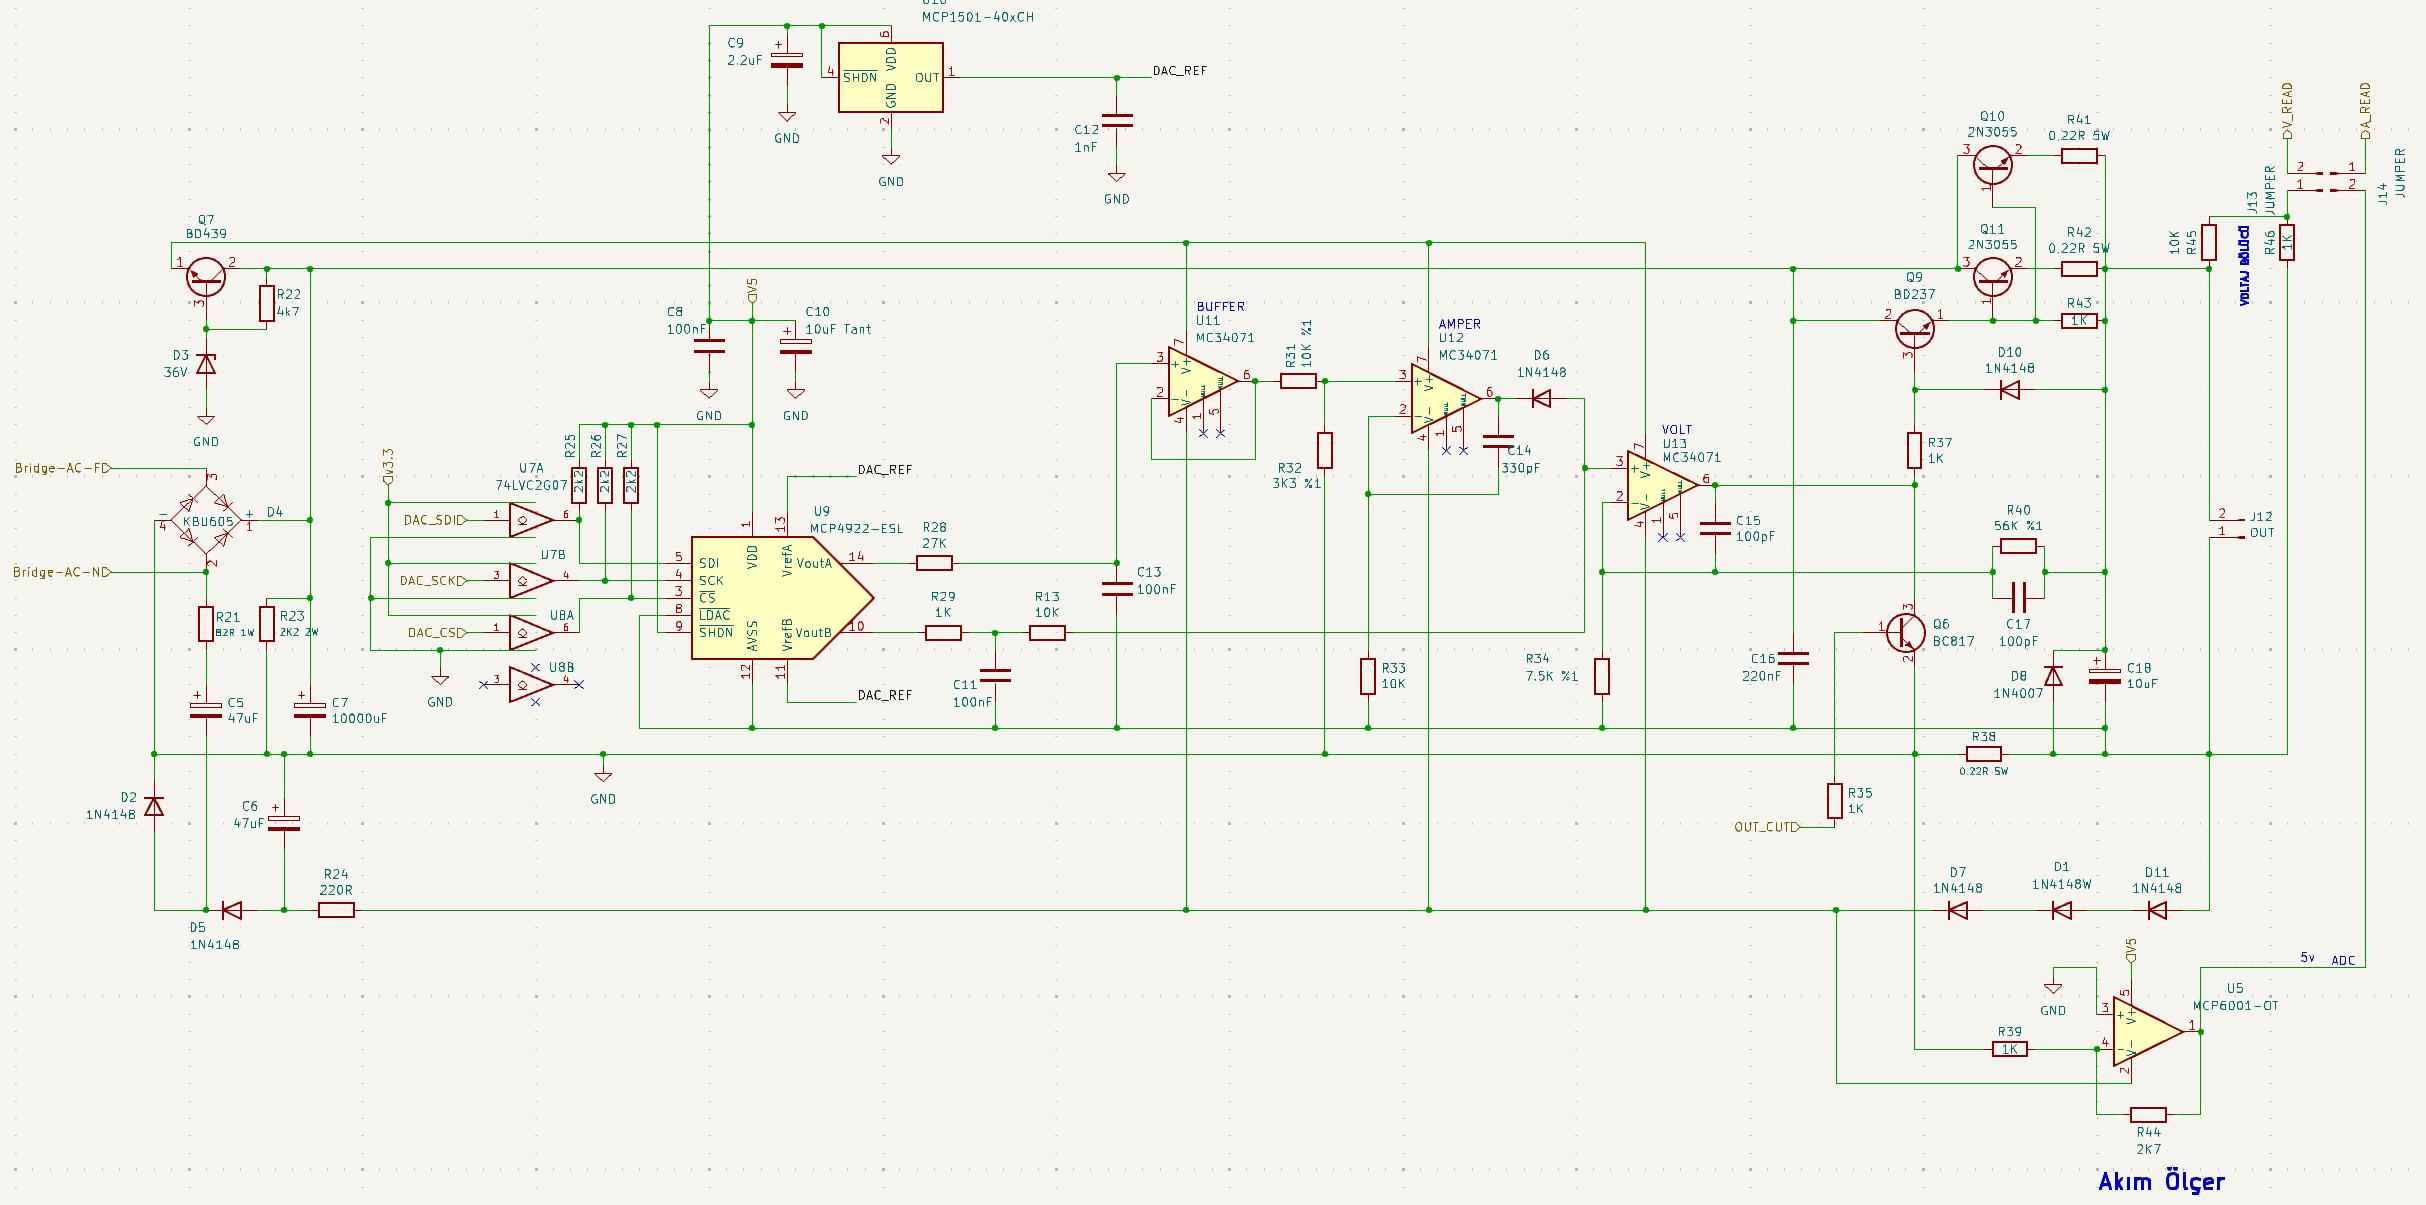The image size is (2426, 1205).
Task: Select the U7A buffer gate on DAC_SDI
Action: click(531, 520)
